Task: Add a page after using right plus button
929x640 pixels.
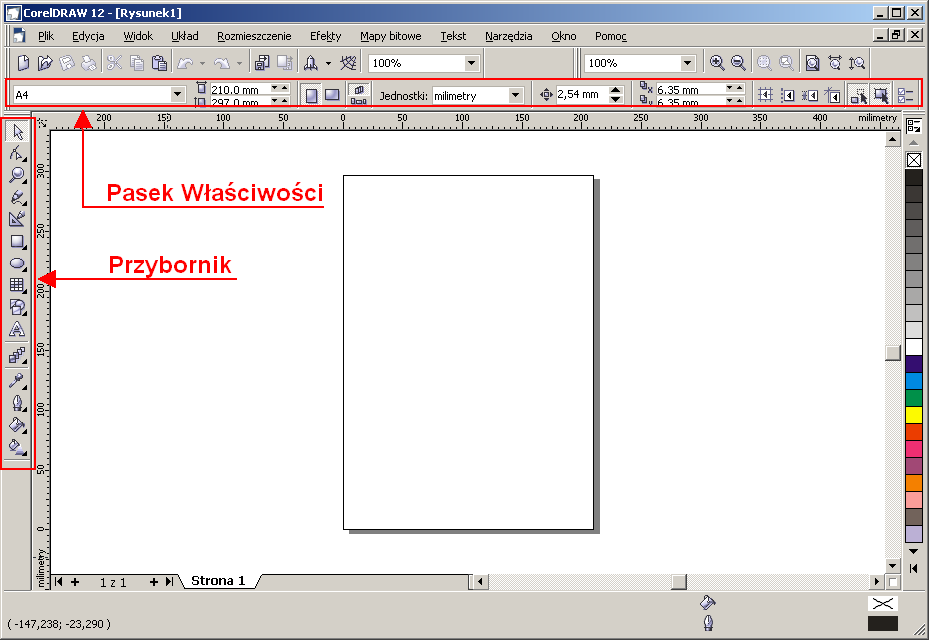Action: 153,582
